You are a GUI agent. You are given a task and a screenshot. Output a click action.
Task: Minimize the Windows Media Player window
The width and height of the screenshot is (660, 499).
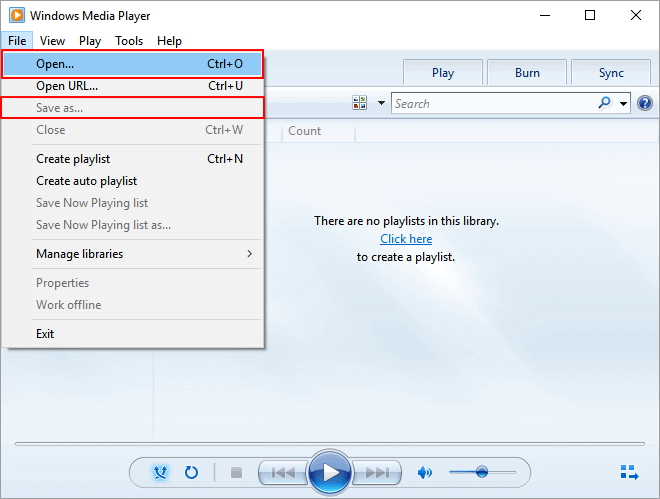[x=545, y=16]
